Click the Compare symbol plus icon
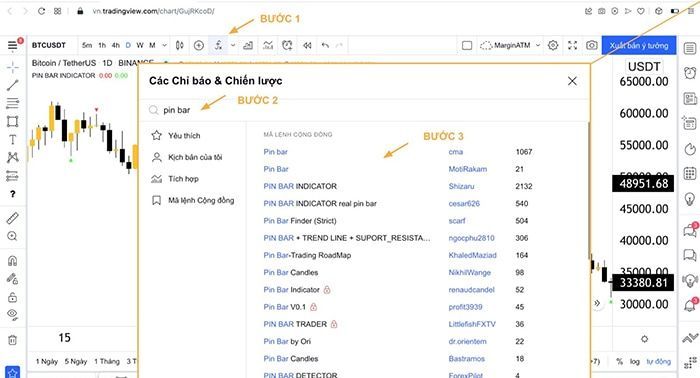 click(199, 45)
